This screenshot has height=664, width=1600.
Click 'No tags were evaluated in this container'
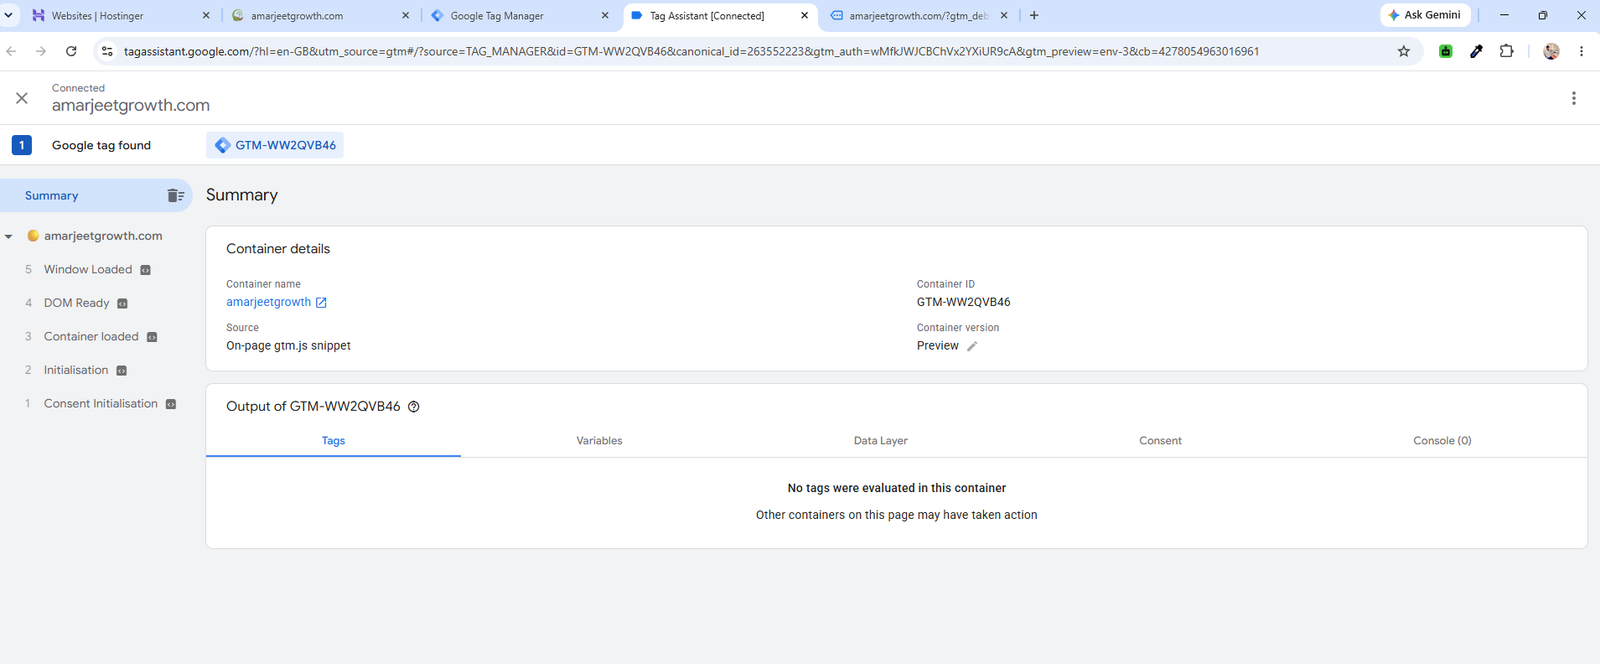(x=897, y=488)
